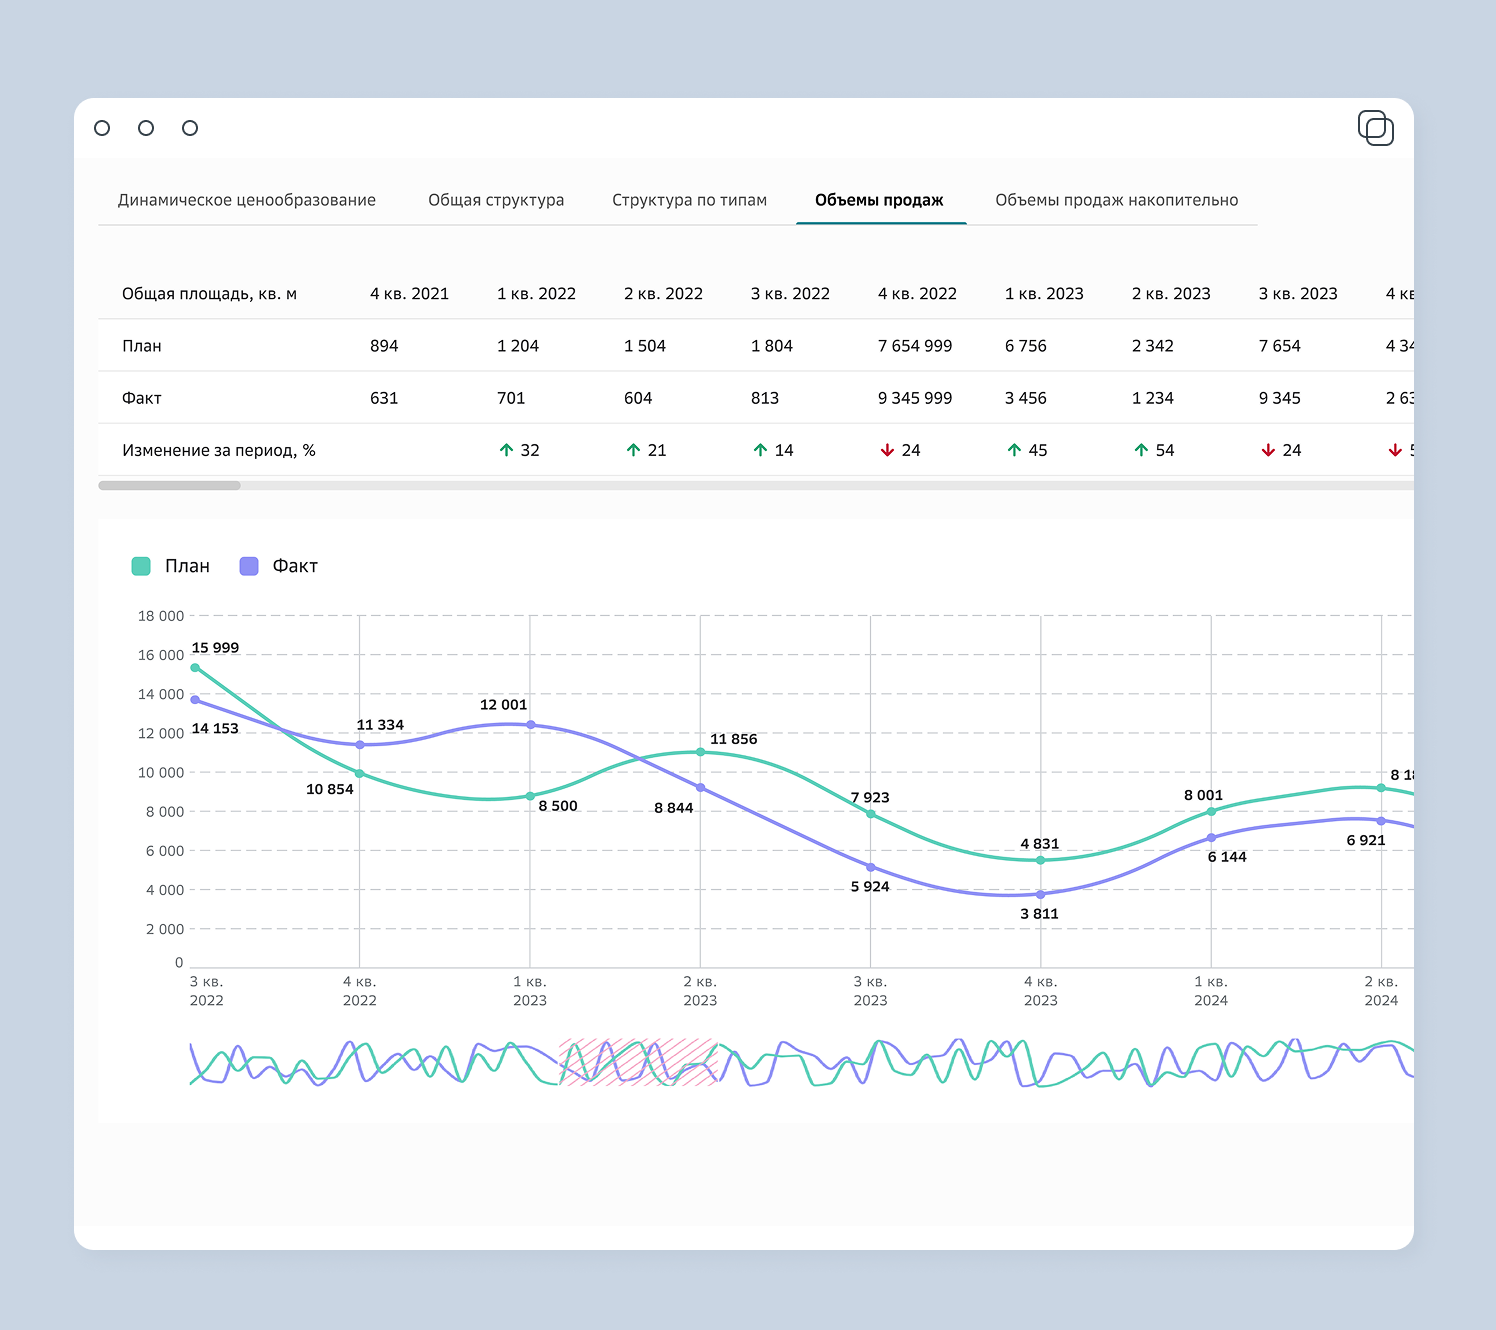This screenshot has width=1496, height=1330.
Task: Click the pink hatched range selector in mini chart
Action: tap(638, 1062)
